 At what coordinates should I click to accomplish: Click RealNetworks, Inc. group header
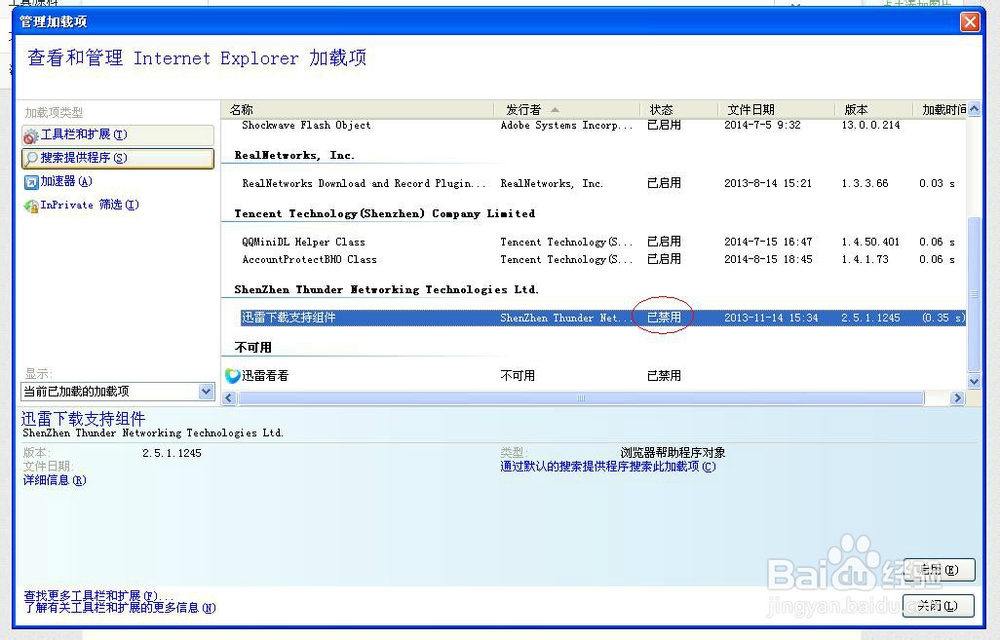(295, 156)
